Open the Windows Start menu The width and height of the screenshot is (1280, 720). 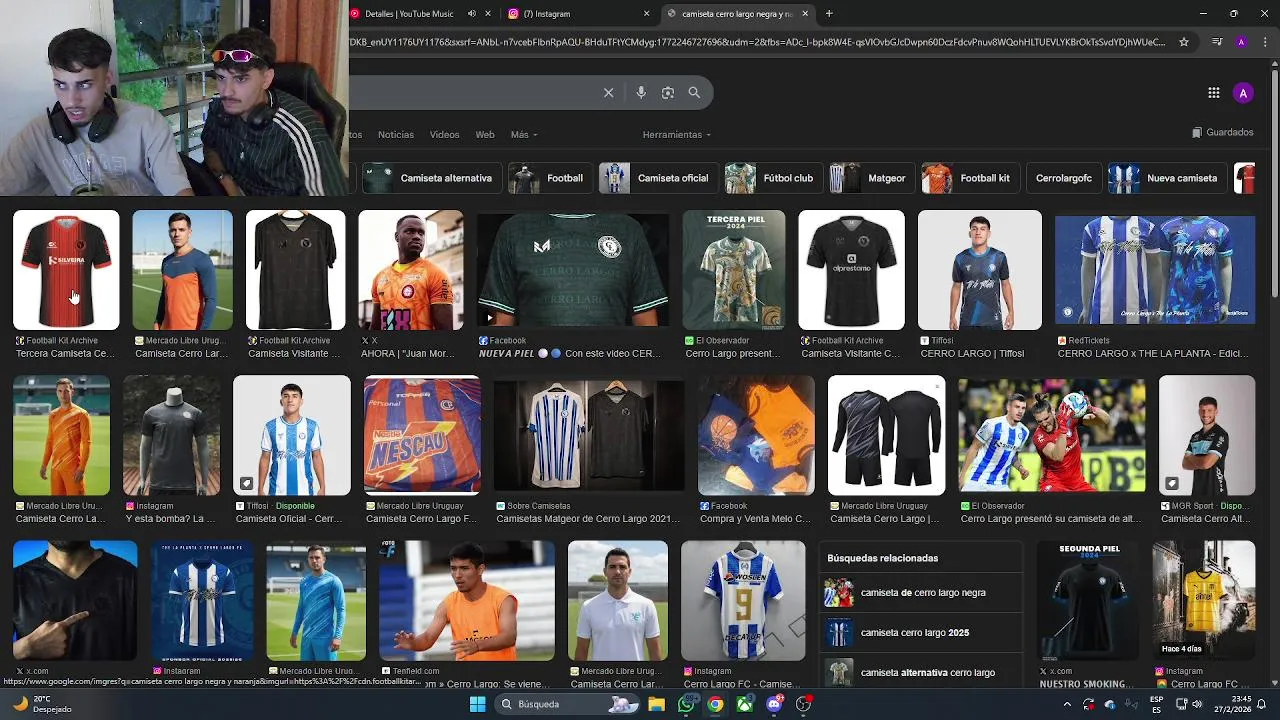478,704
